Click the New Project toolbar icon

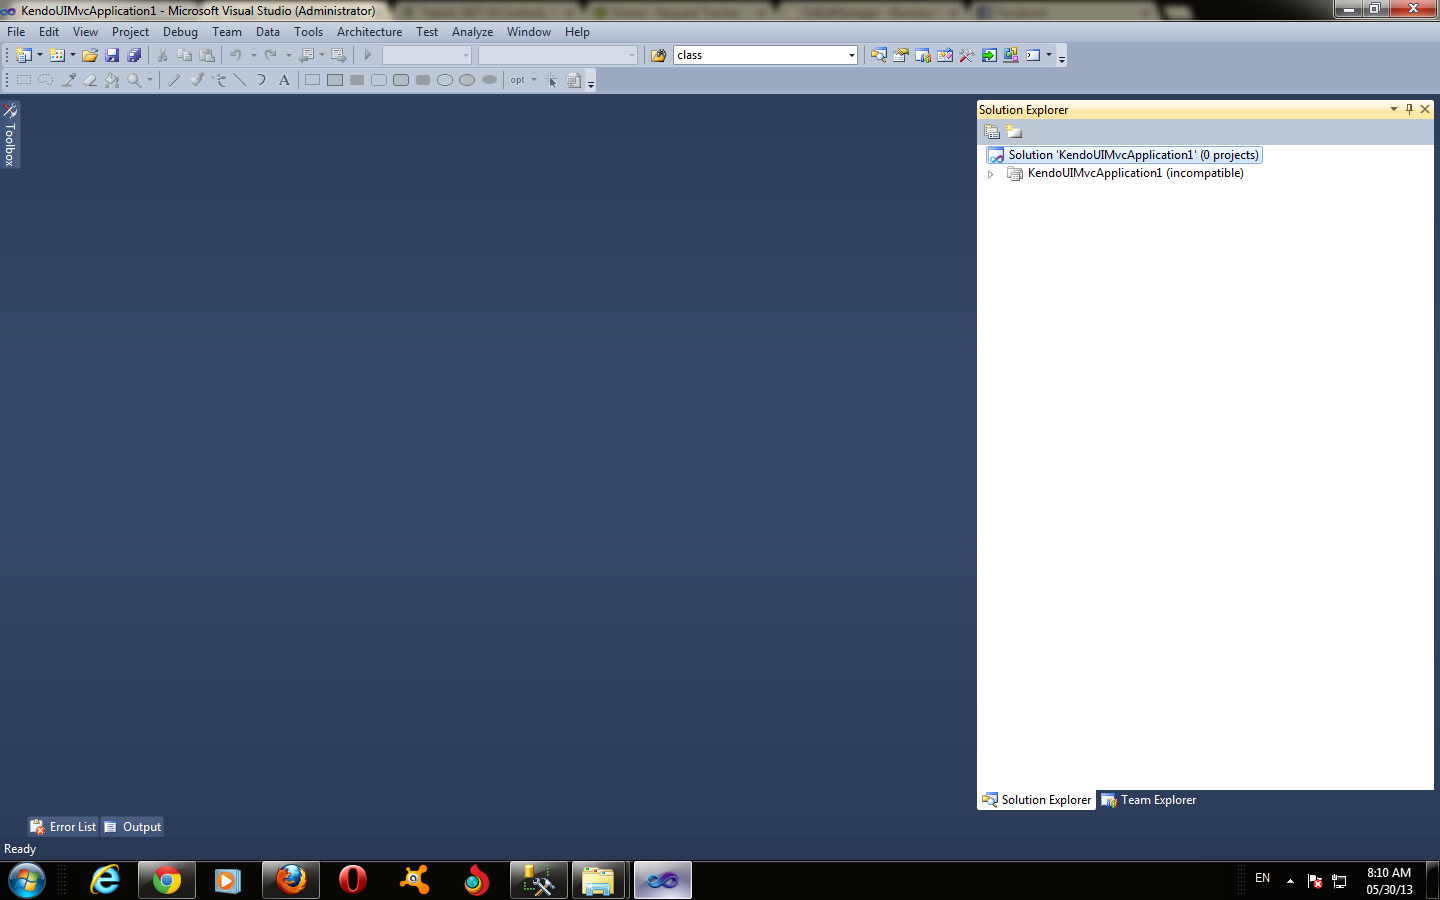(x=24, y=55)
